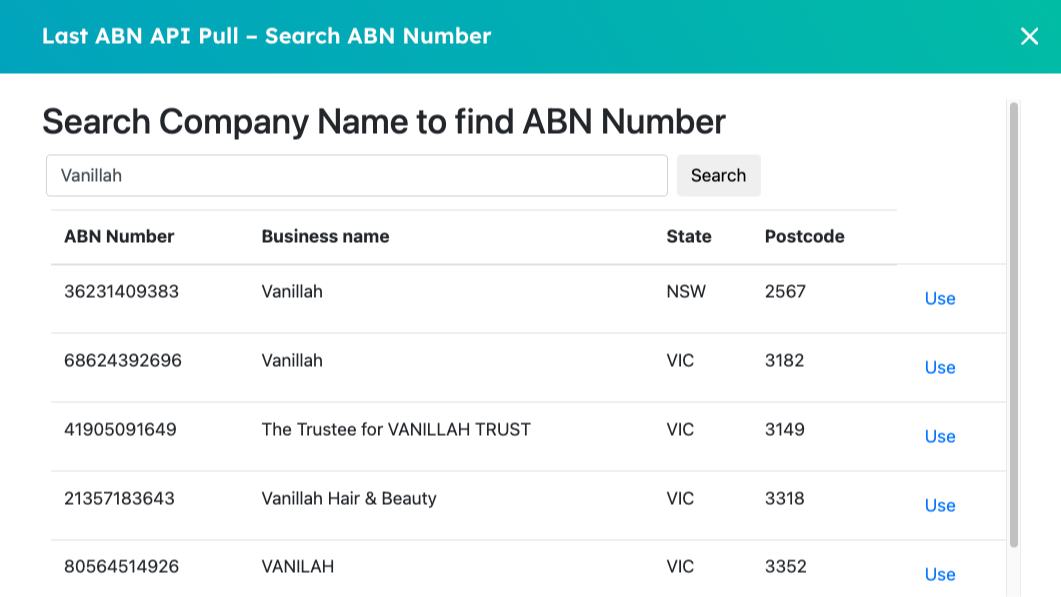Click The Trustee for VANILLAH TRUST name
1061x597 pixels.
coord(396,430)
